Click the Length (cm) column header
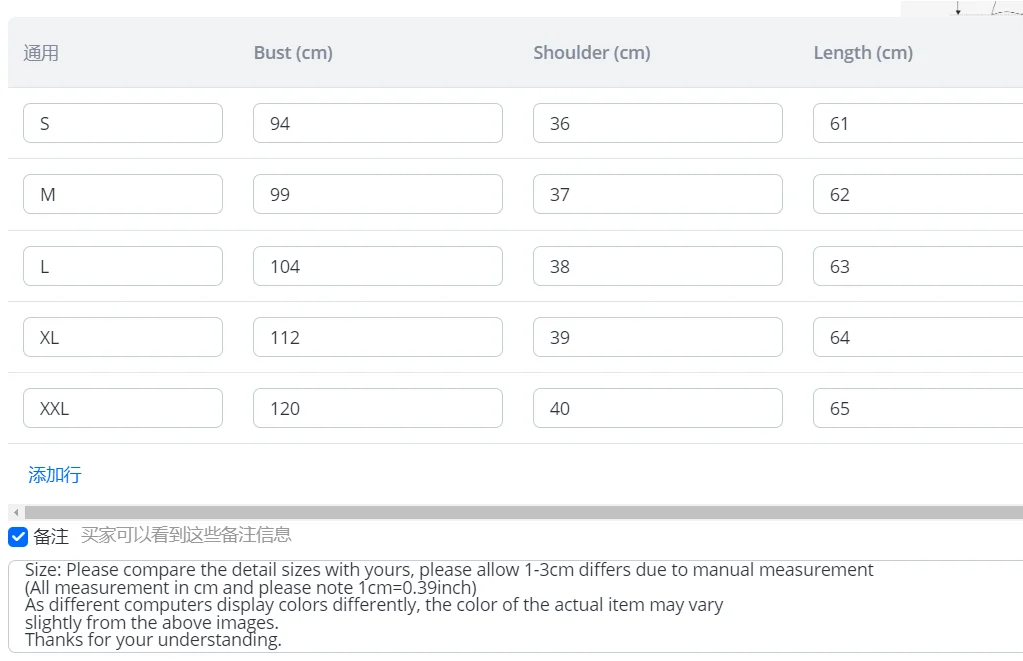This screenshot has width=1023, height=661. pyautogui.click(x=863, y=53)
